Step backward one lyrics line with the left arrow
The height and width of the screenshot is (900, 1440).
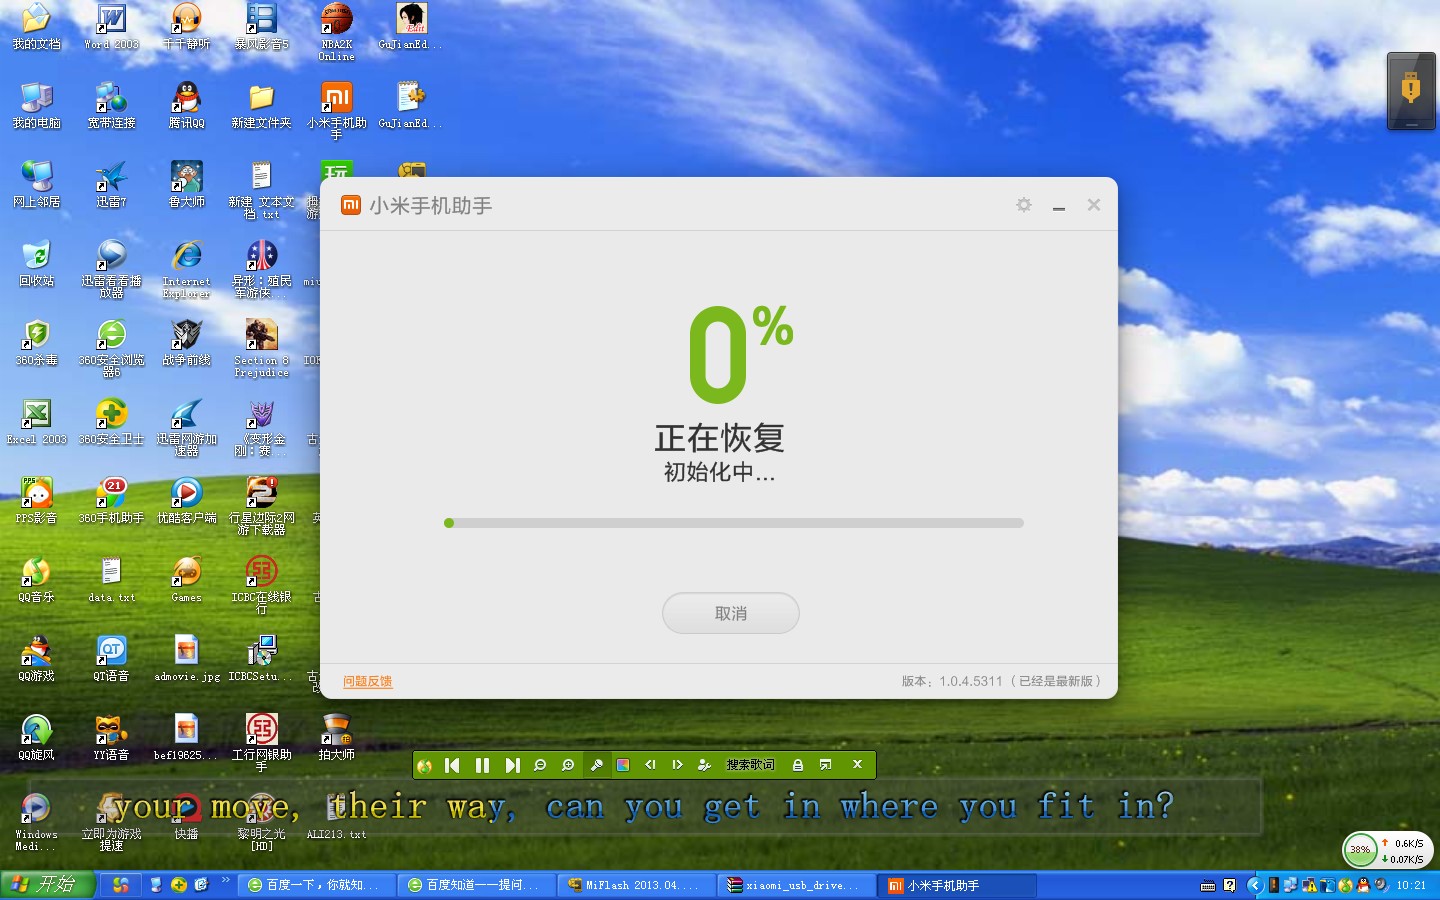pos(651,765)
